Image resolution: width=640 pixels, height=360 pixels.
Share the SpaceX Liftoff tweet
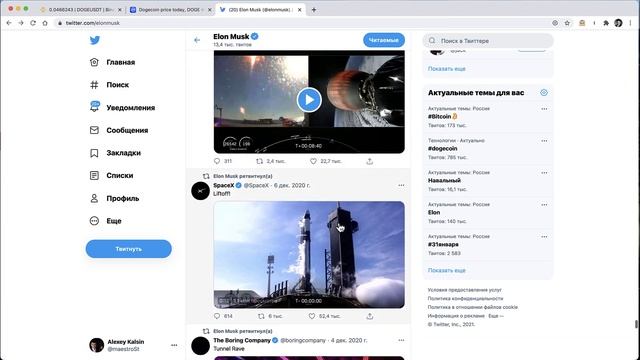click(369, 316)
